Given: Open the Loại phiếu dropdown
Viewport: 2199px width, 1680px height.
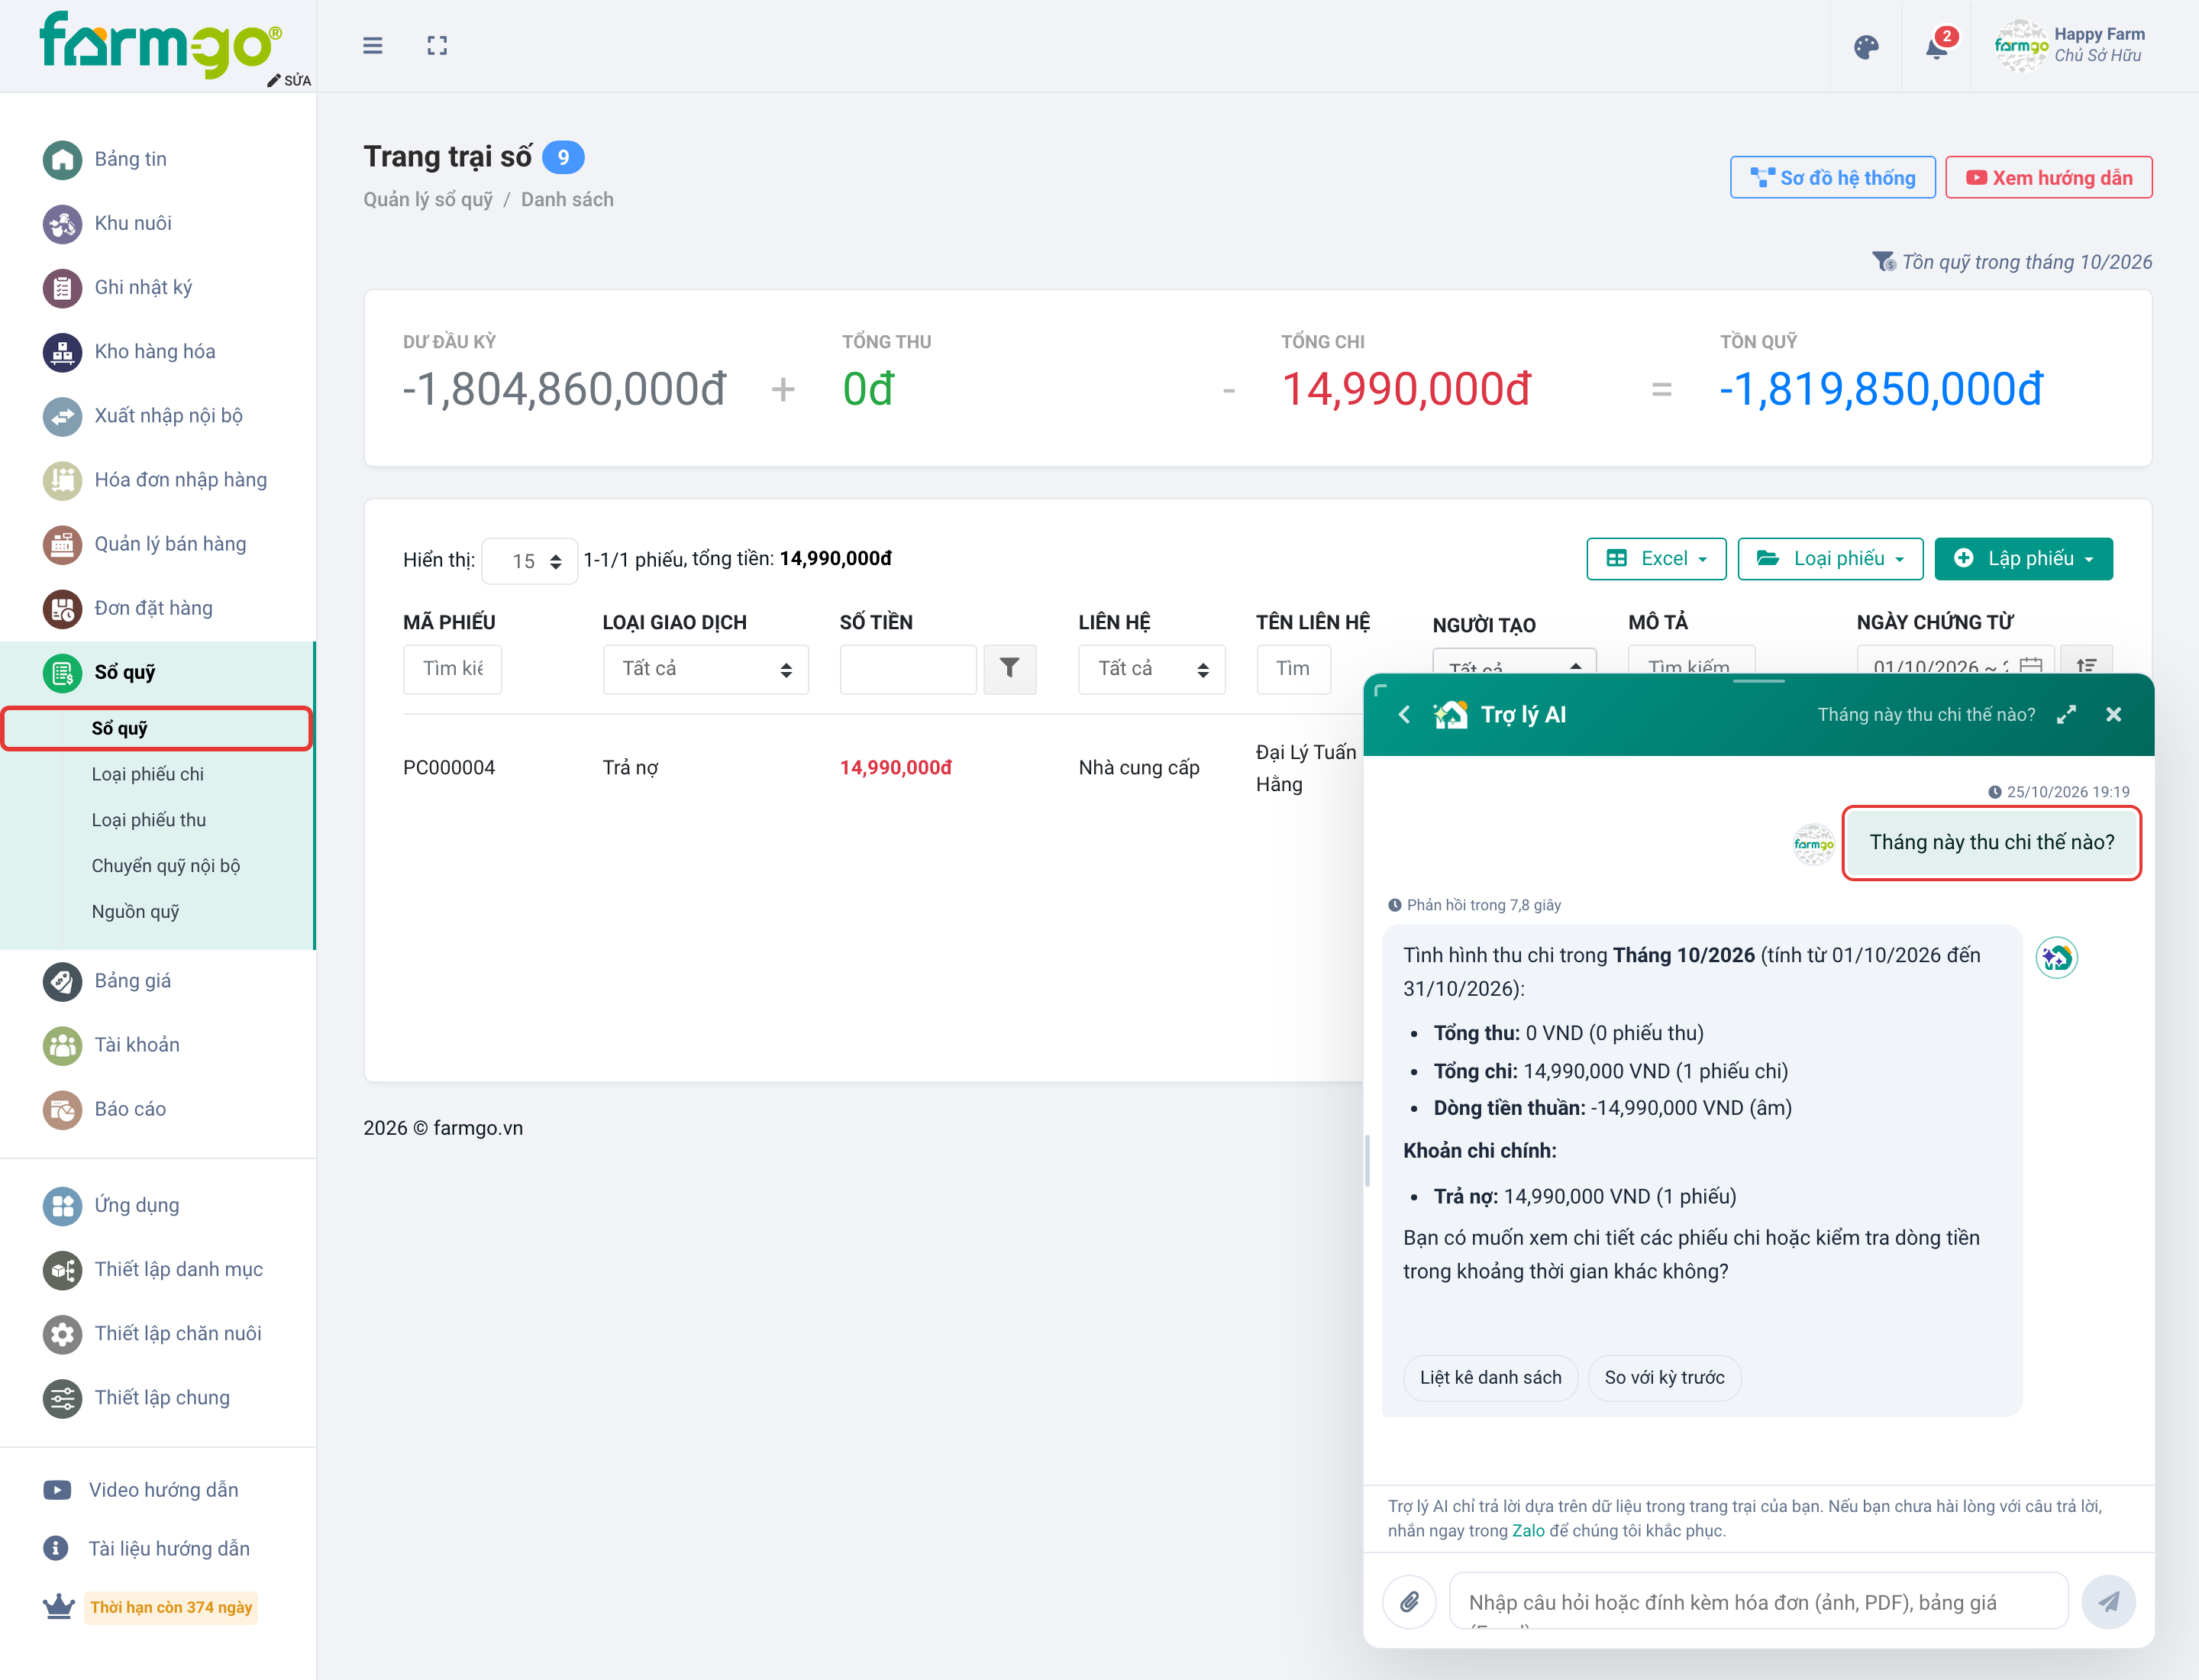Looking at the screenshot, I should pos(1830,558).
